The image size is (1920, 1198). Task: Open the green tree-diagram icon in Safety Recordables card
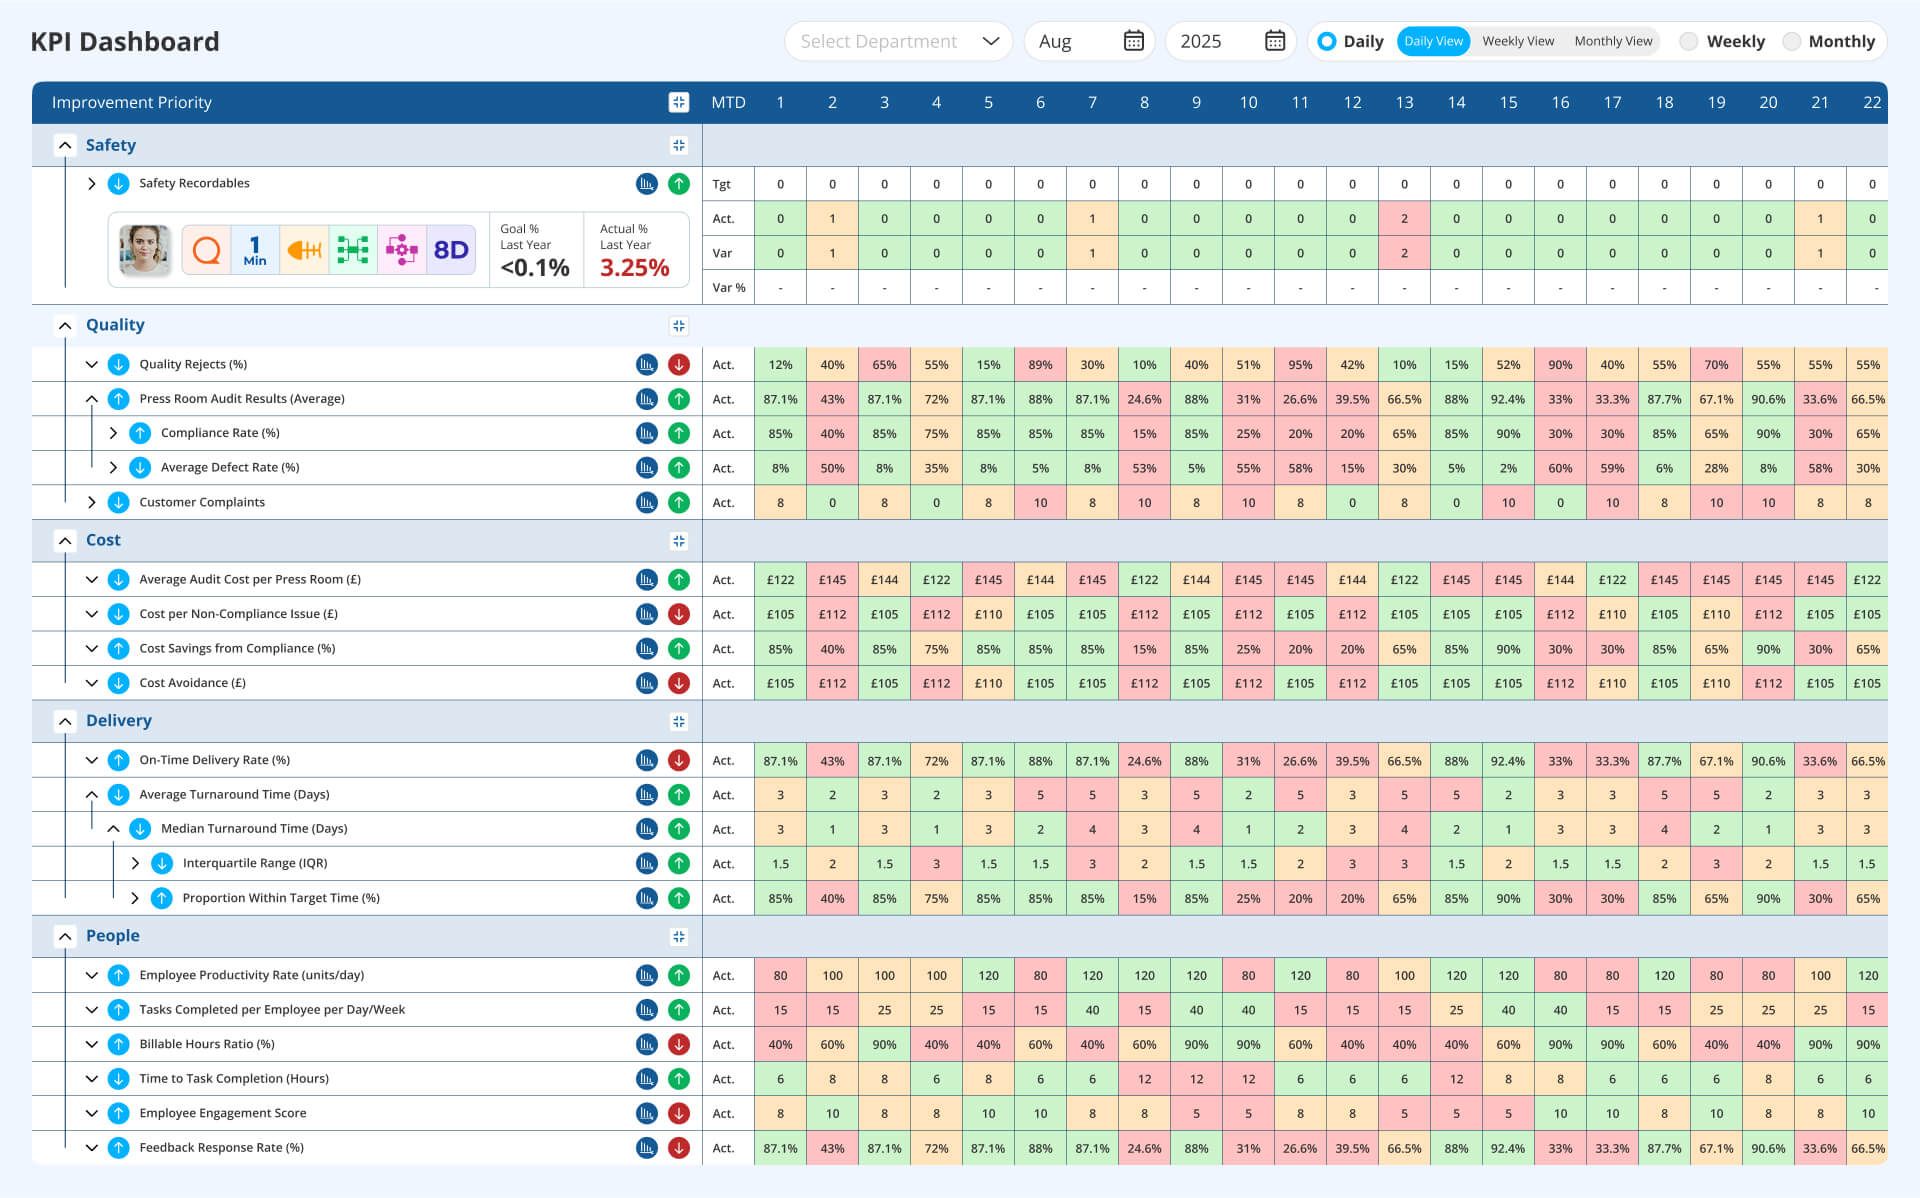(353, 250)
